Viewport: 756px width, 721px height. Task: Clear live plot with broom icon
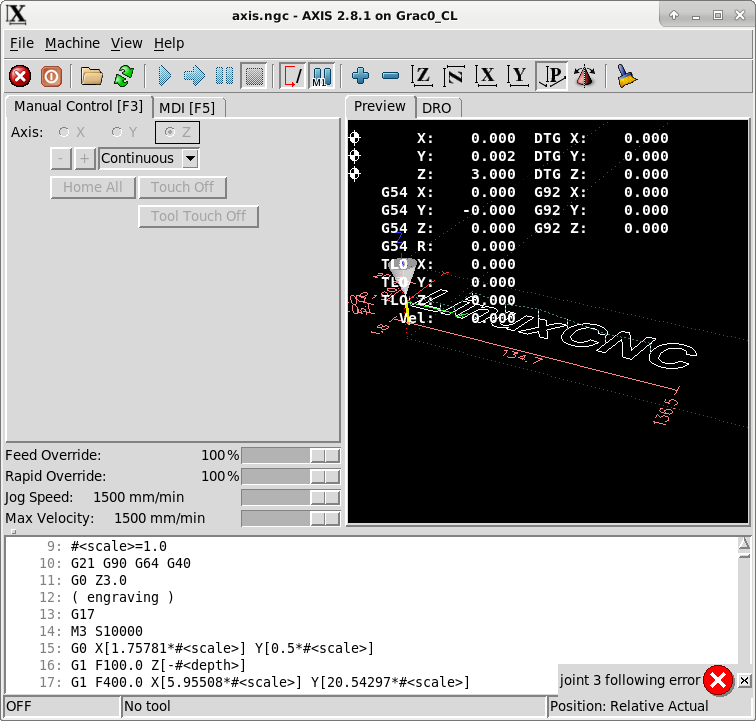(x=626, y=76)
